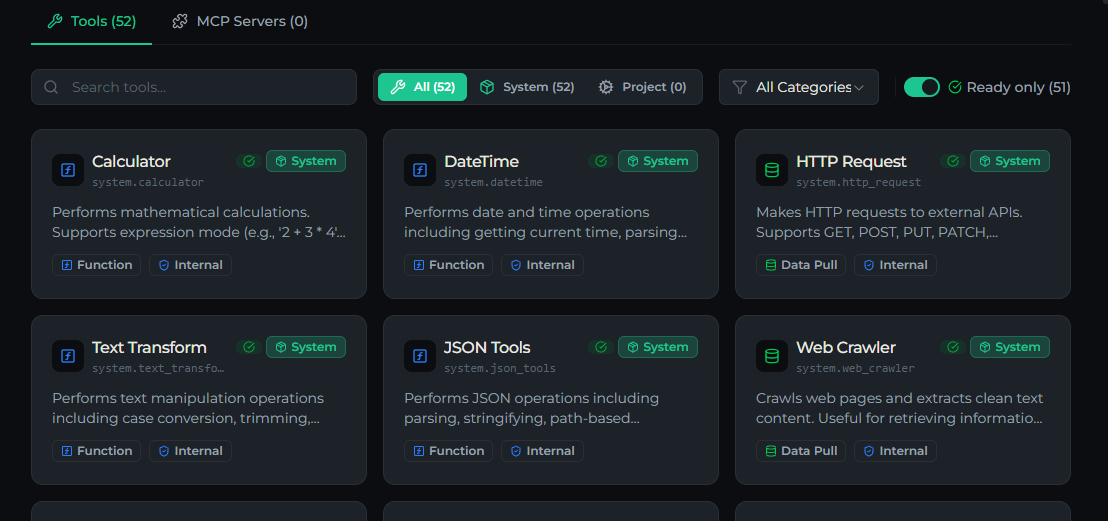Toggle the Ready only switch
The width and height of the screenshot is (1108, 521).
pyautogui.click(x=921, y=87)
